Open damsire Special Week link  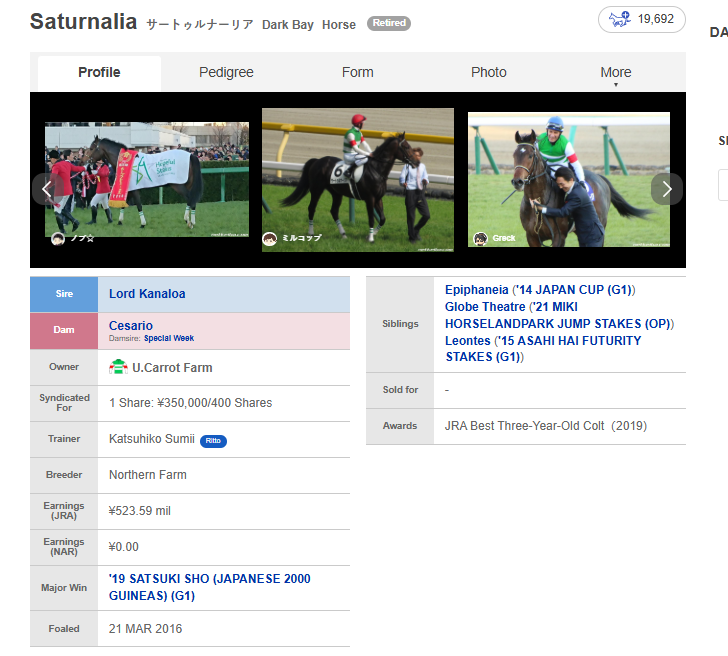(x=169, y=338)
